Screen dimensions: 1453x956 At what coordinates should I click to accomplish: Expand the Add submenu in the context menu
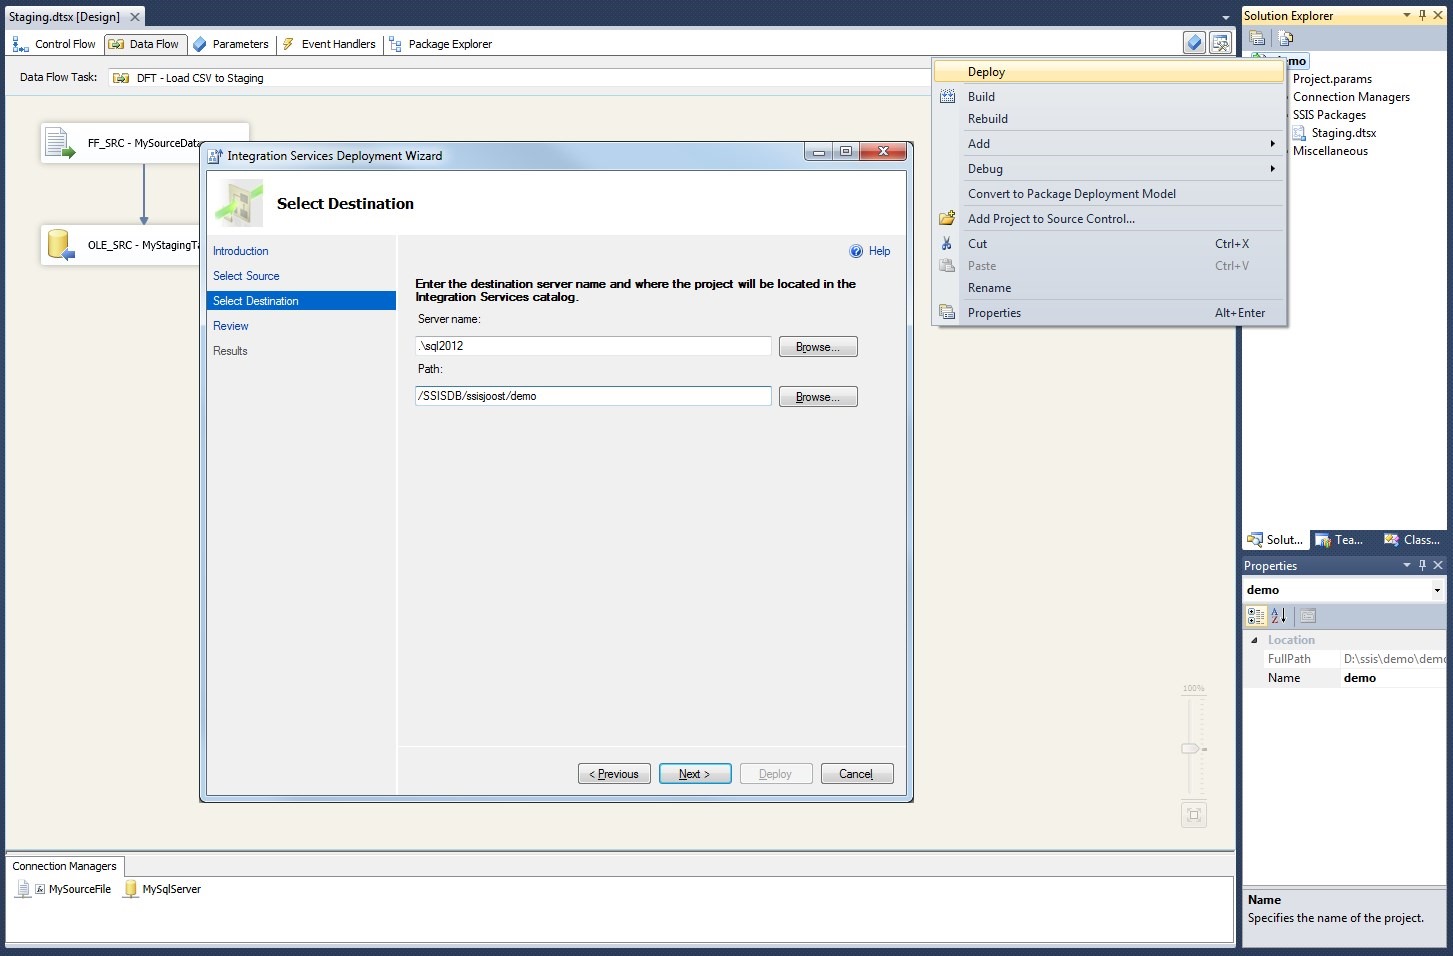(1120, 143)
